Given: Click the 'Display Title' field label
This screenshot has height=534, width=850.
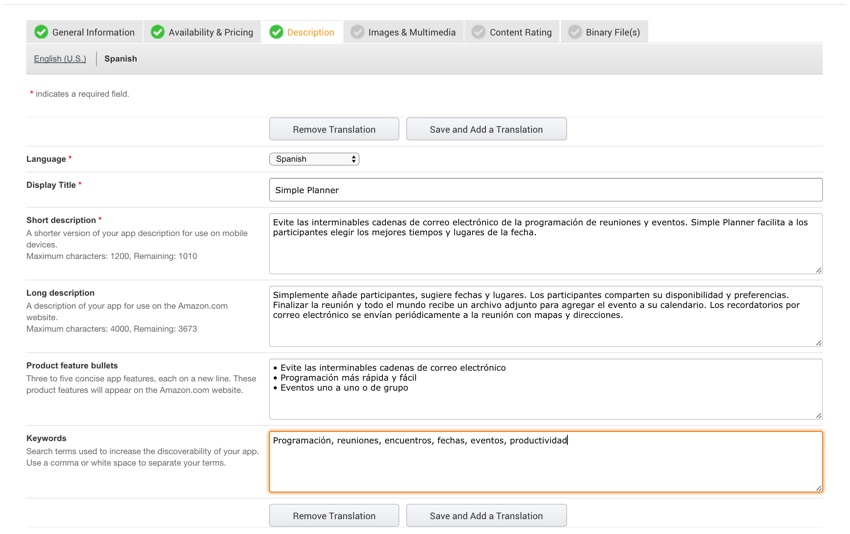Looking at the screenshot, I should pos(51,185).
